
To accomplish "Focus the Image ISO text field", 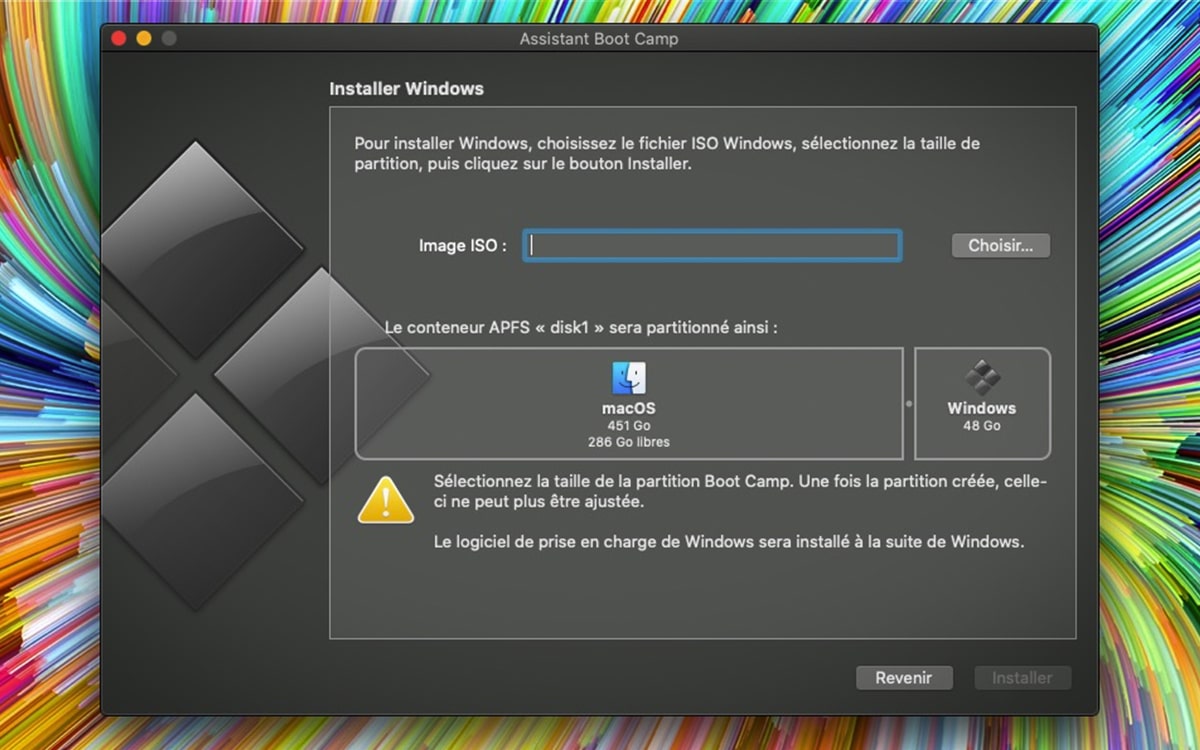I will (712, 246).
